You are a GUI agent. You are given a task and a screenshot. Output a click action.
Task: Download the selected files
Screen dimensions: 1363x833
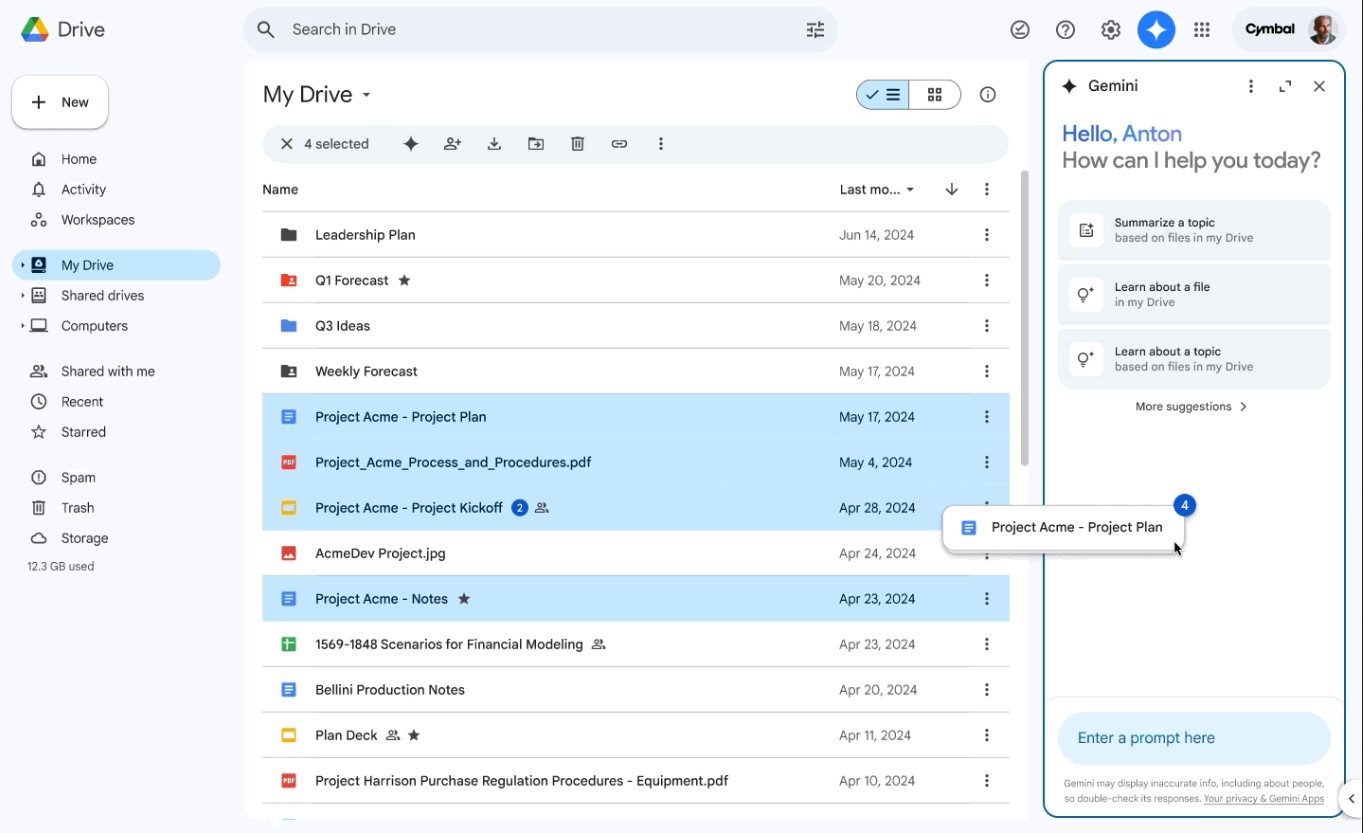click(x=494, y=144)
